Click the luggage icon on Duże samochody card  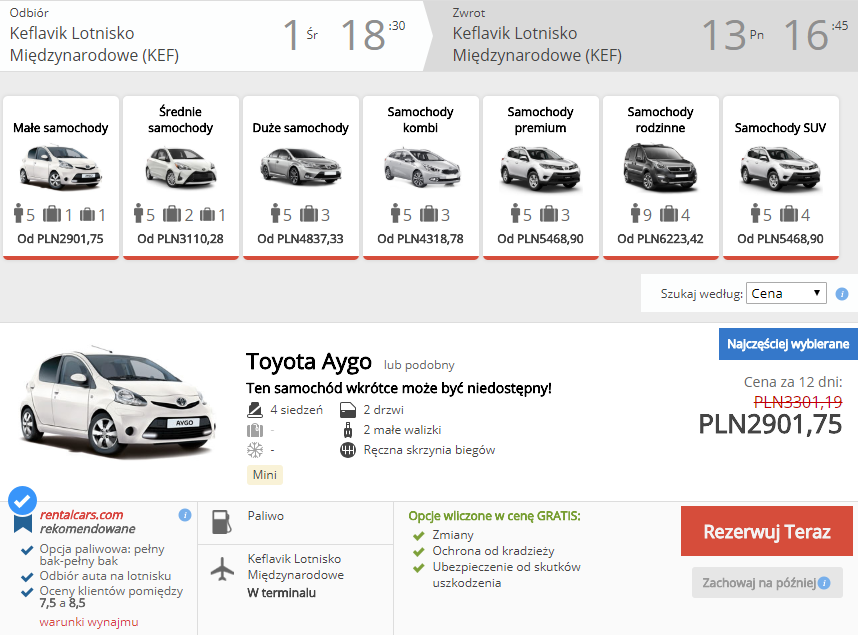click(x=309, y=214)
